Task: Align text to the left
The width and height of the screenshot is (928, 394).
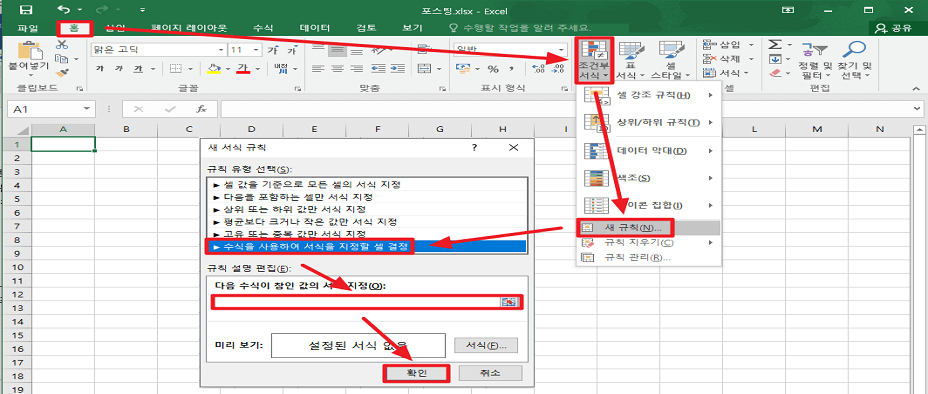Action: pyautogui.click(x=319, y=69)
